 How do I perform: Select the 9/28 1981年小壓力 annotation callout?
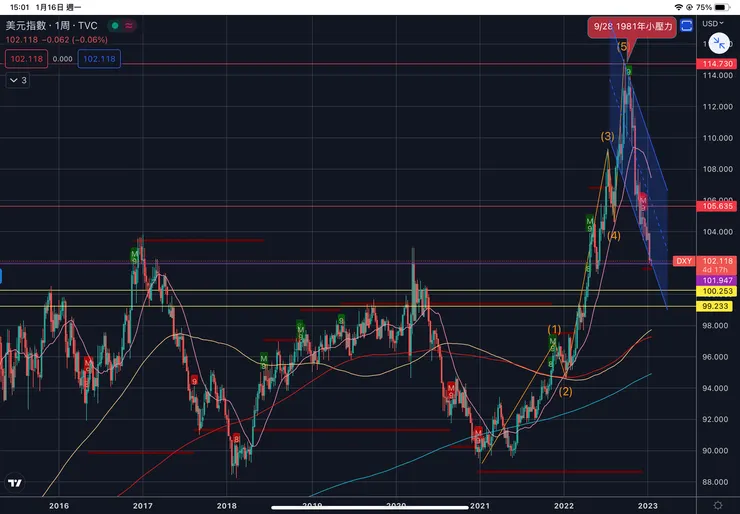(632, 27)
